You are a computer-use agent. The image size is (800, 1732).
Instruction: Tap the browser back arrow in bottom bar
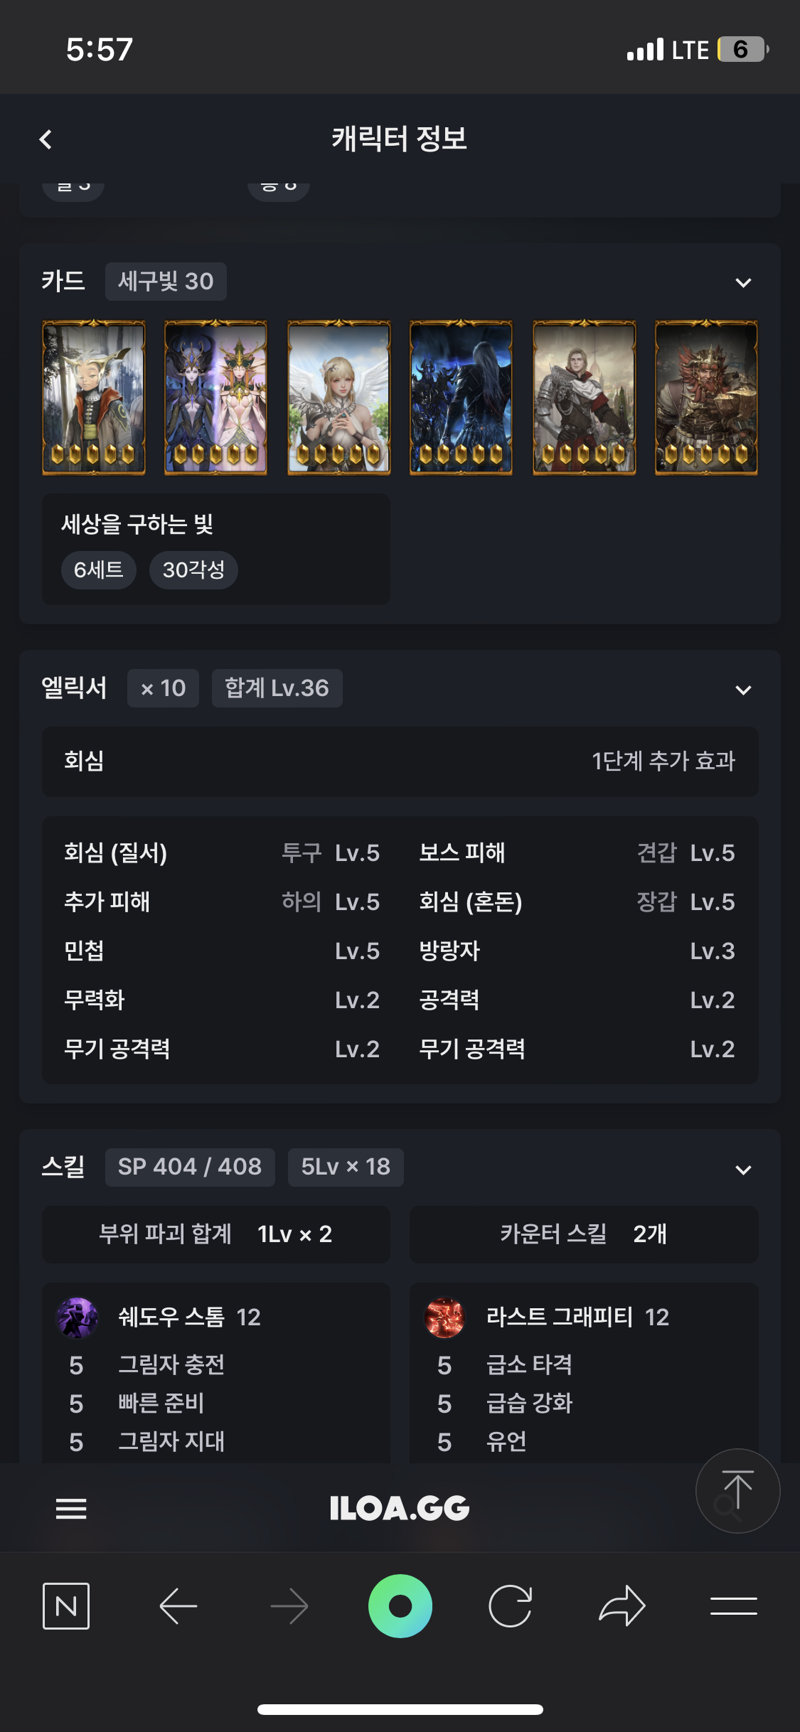(x=178, y=1607)
